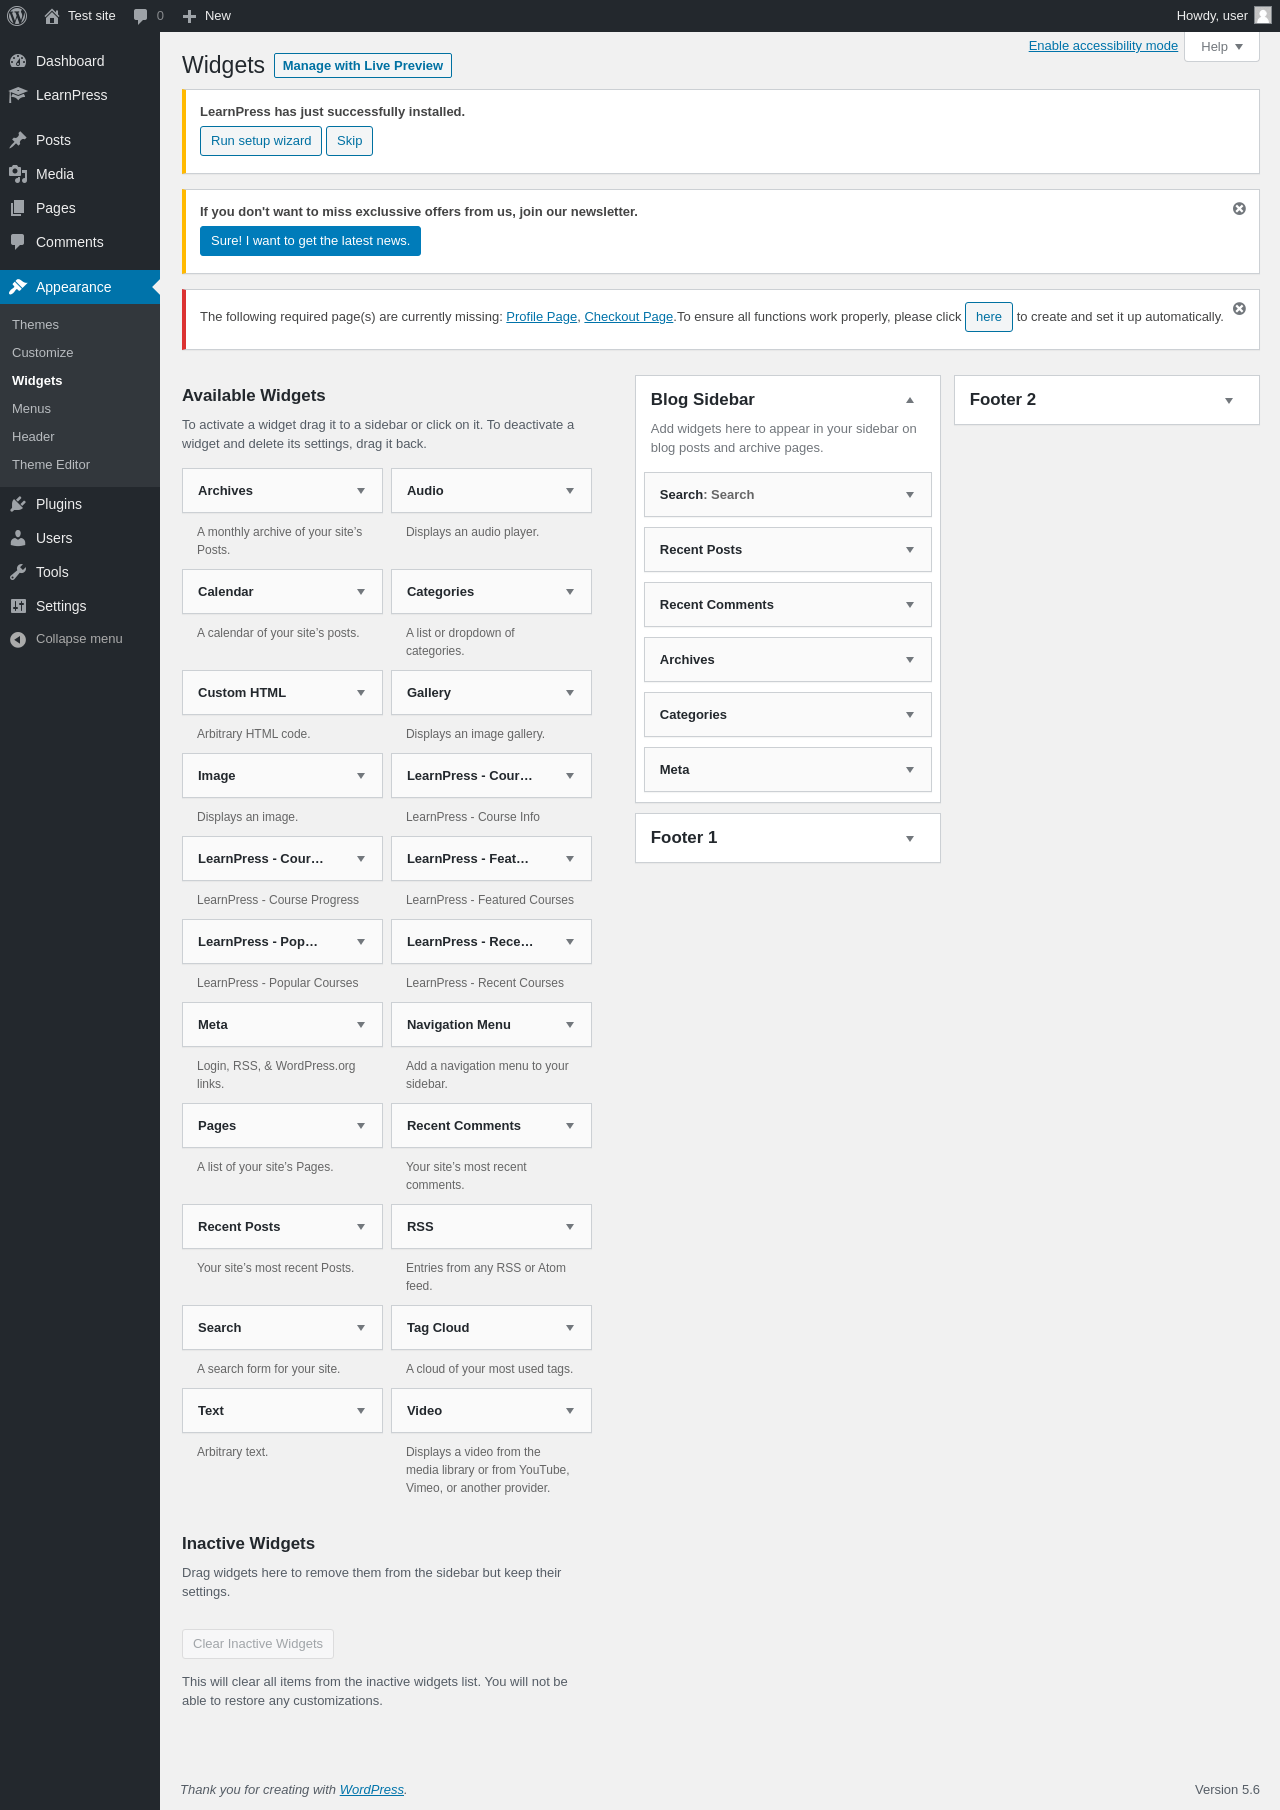Viewport: 1280px width, 1810px height.
Task: Expand the Audio available widget
Action: tap(570, 491)
